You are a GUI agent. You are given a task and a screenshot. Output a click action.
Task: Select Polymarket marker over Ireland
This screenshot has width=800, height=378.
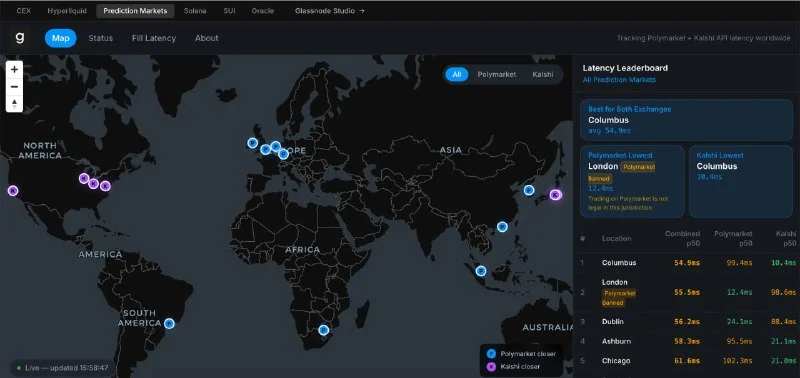click(252, 143)
